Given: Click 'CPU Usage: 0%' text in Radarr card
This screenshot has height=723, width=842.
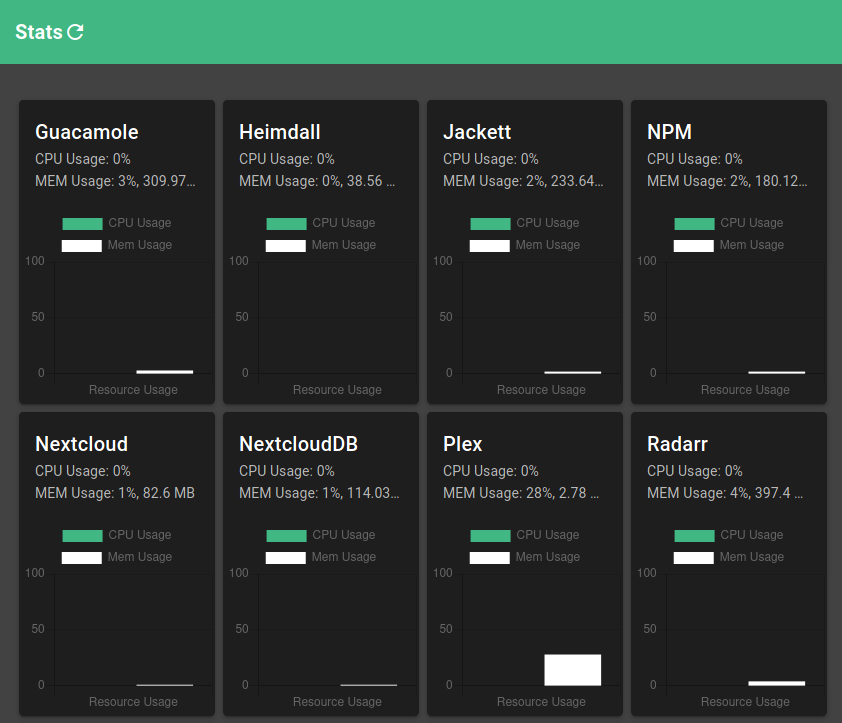Looking at the screenshot, I should click(x=695, y=471).
